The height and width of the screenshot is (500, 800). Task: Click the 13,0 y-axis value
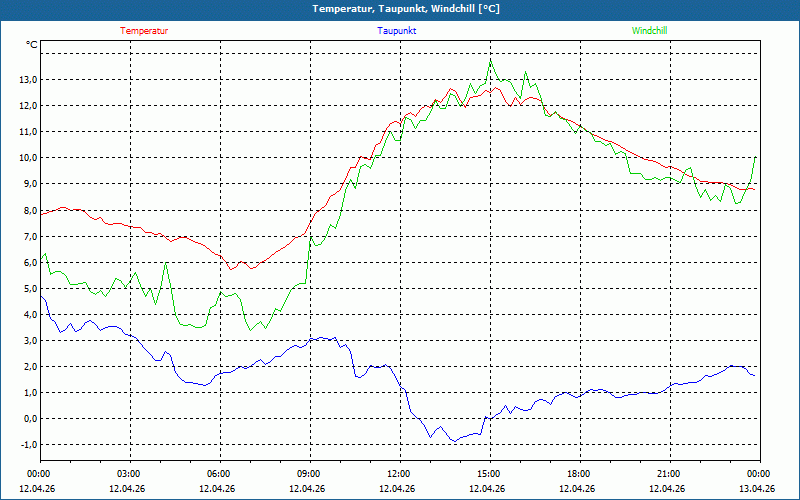pos(28,80)
